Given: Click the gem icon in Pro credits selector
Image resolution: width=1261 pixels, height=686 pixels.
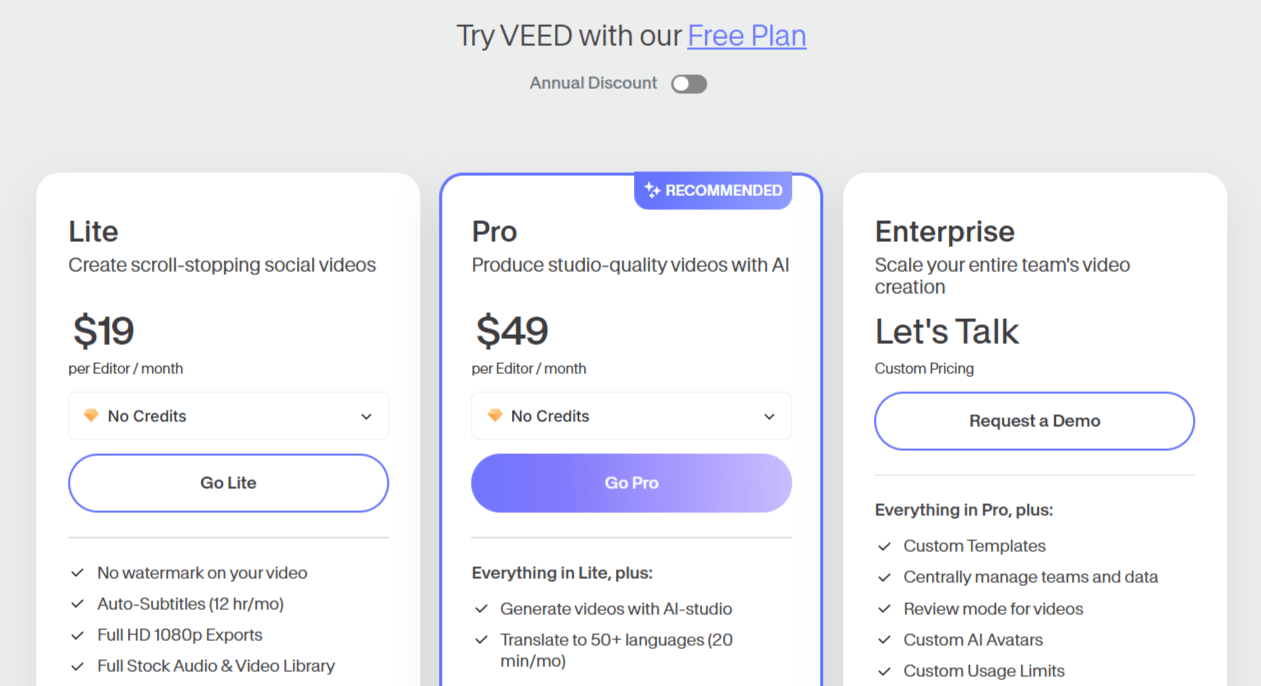Looking at the screenshot, I should (x=494, y=416).
